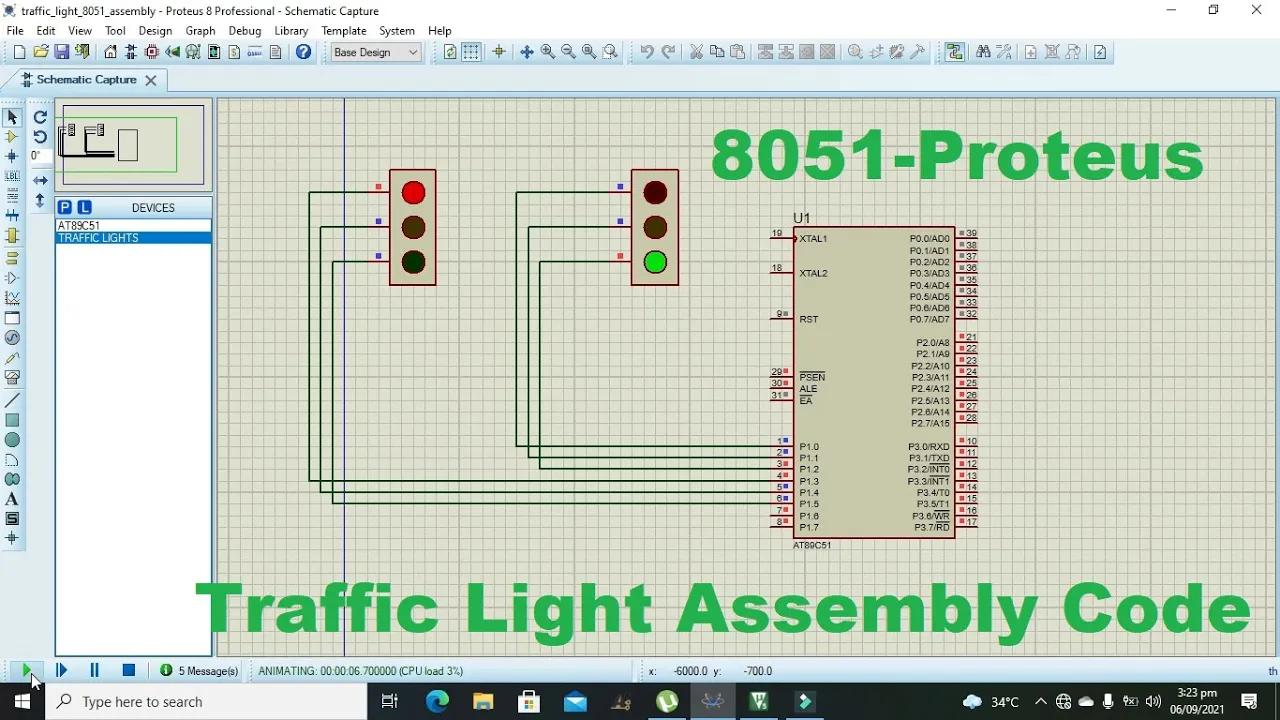Select the 2D graphics Box tool
The image size is (1280, 720).
click(12, 420)
